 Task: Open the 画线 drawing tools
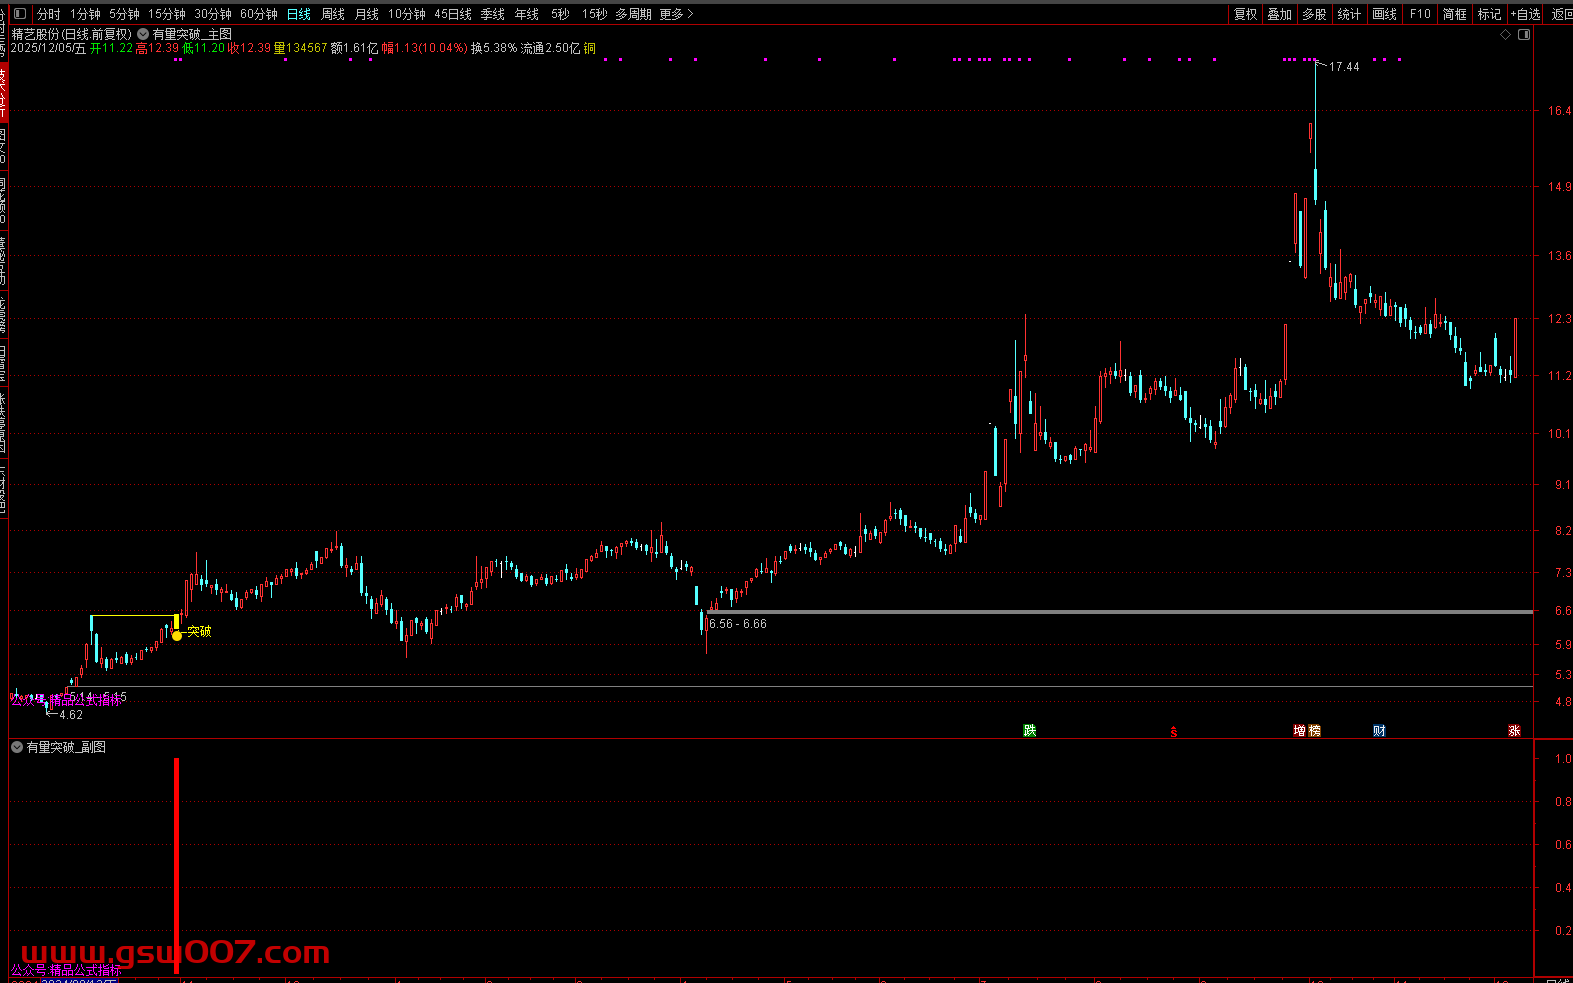tap(1384, 14)
